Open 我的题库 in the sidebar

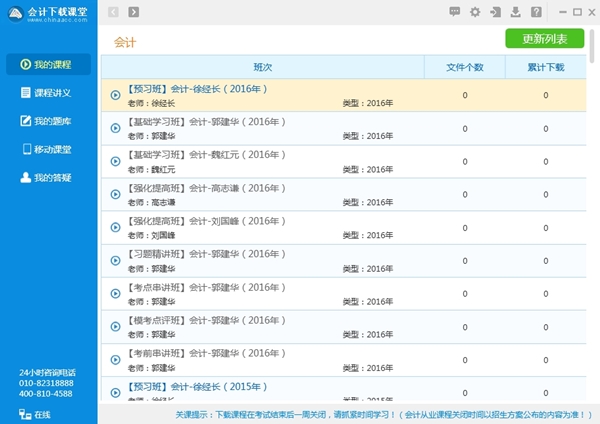point(50,121)
